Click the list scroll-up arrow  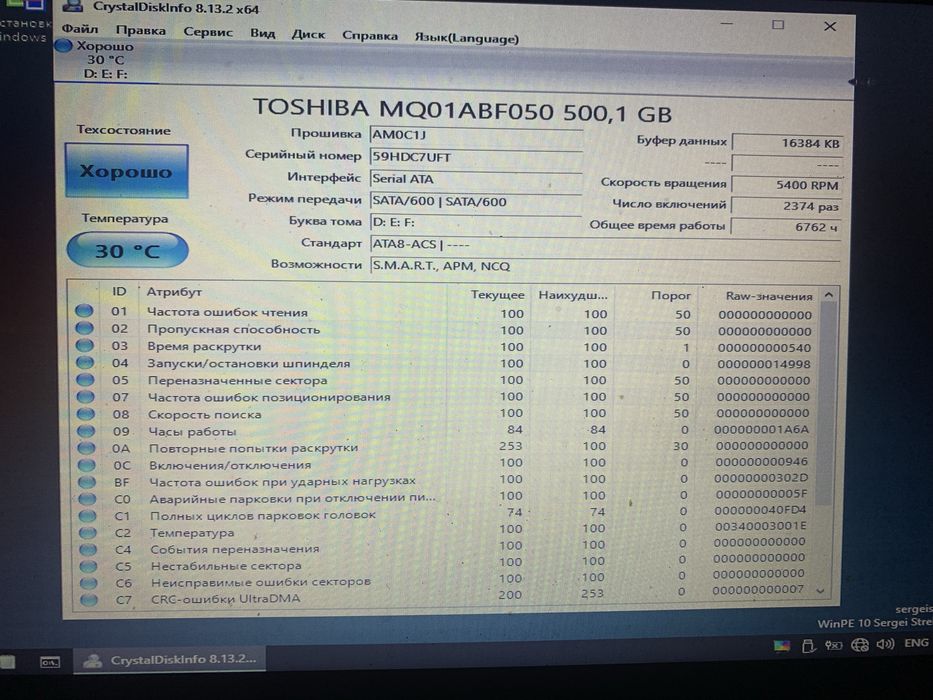click(828, 295)
